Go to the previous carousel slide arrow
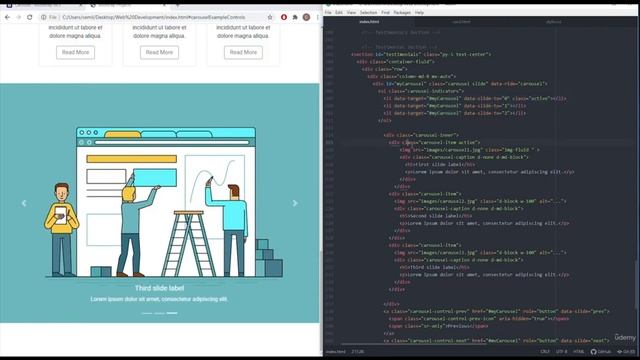The width and height of the screenshot is (640, 360). pos(24,203)
